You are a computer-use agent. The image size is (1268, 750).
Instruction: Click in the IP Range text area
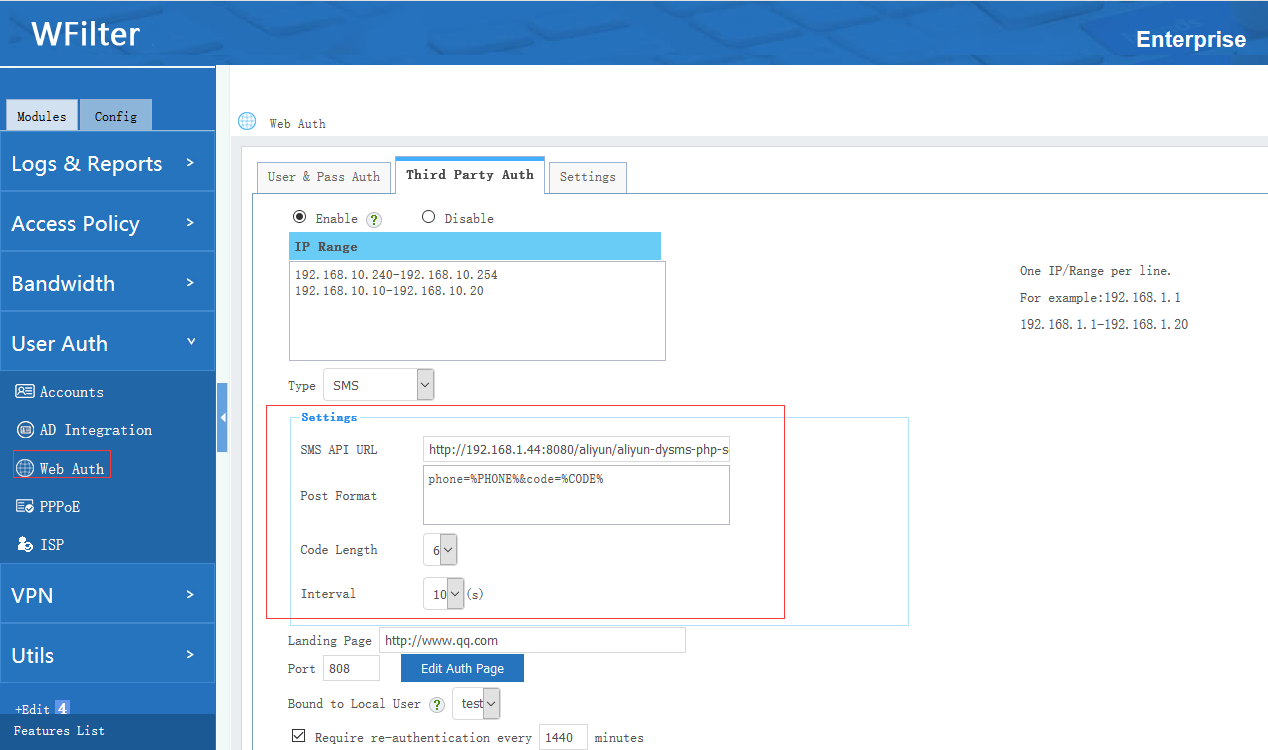point(477,311)
